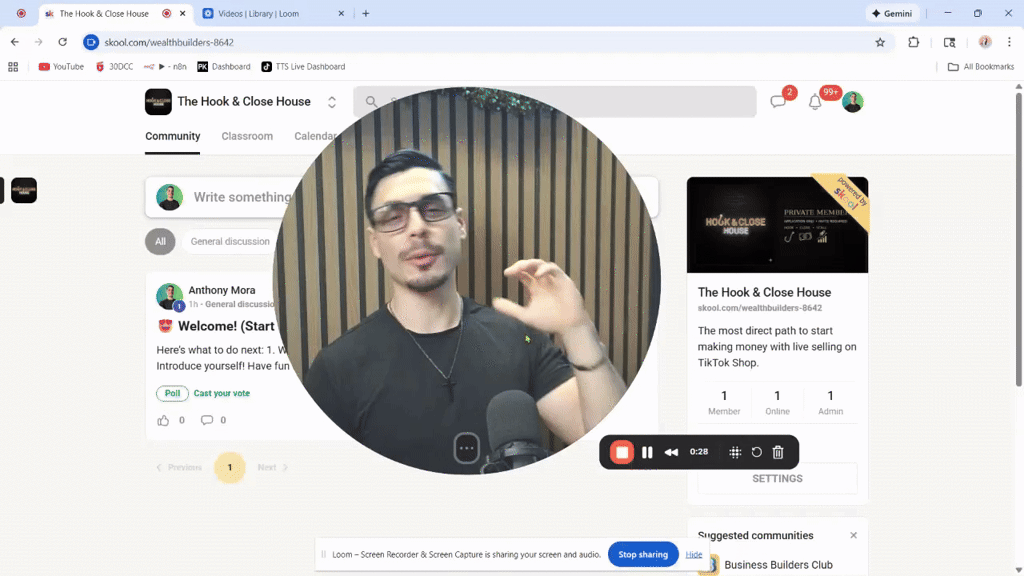The image size is (1024, 576).
Task: Open n8n bookmark
Action: click(165, 67)
